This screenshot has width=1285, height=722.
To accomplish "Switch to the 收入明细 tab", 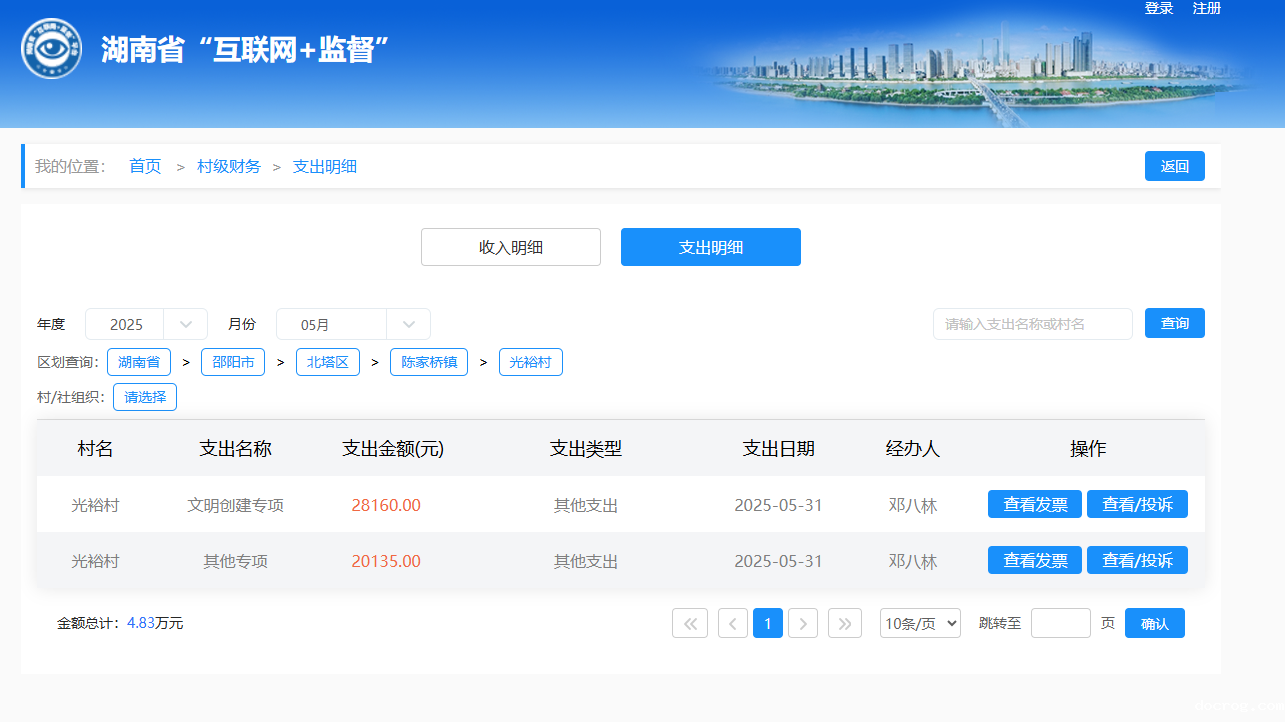I will click(x=510, y=247).
